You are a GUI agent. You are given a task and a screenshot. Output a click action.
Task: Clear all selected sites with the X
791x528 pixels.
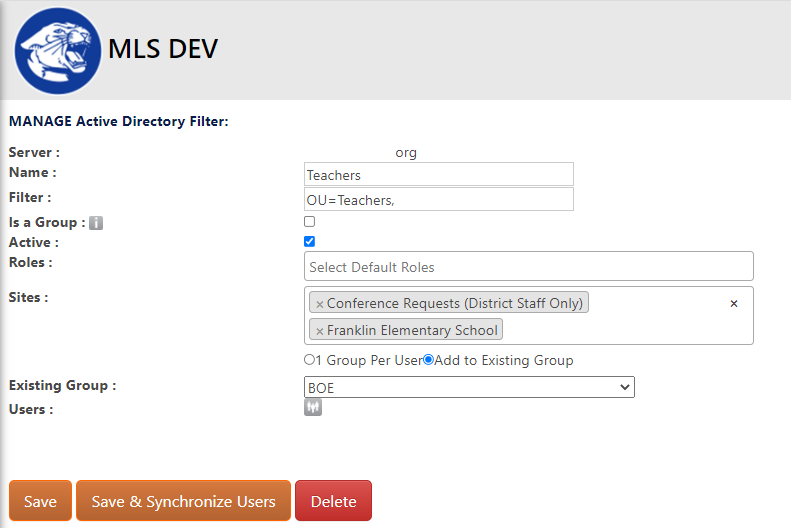click(734, 304)
